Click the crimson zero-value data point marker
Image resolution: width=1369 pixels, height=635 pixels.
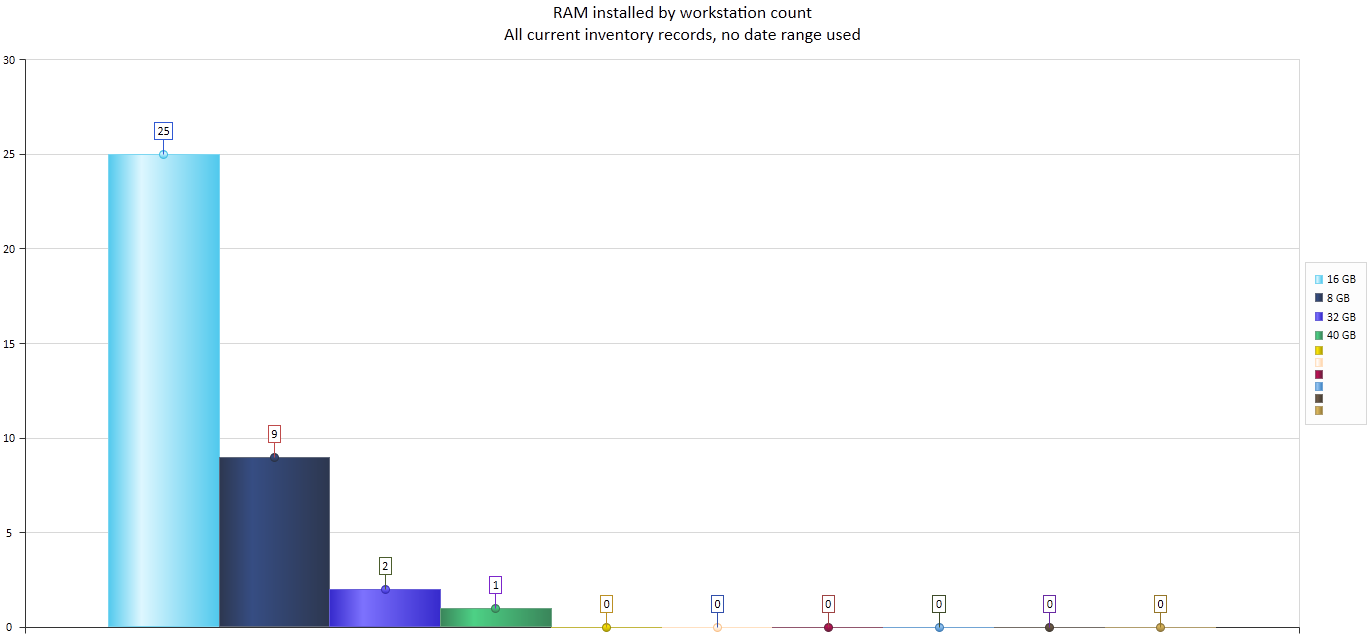click(x=828, y=627)
